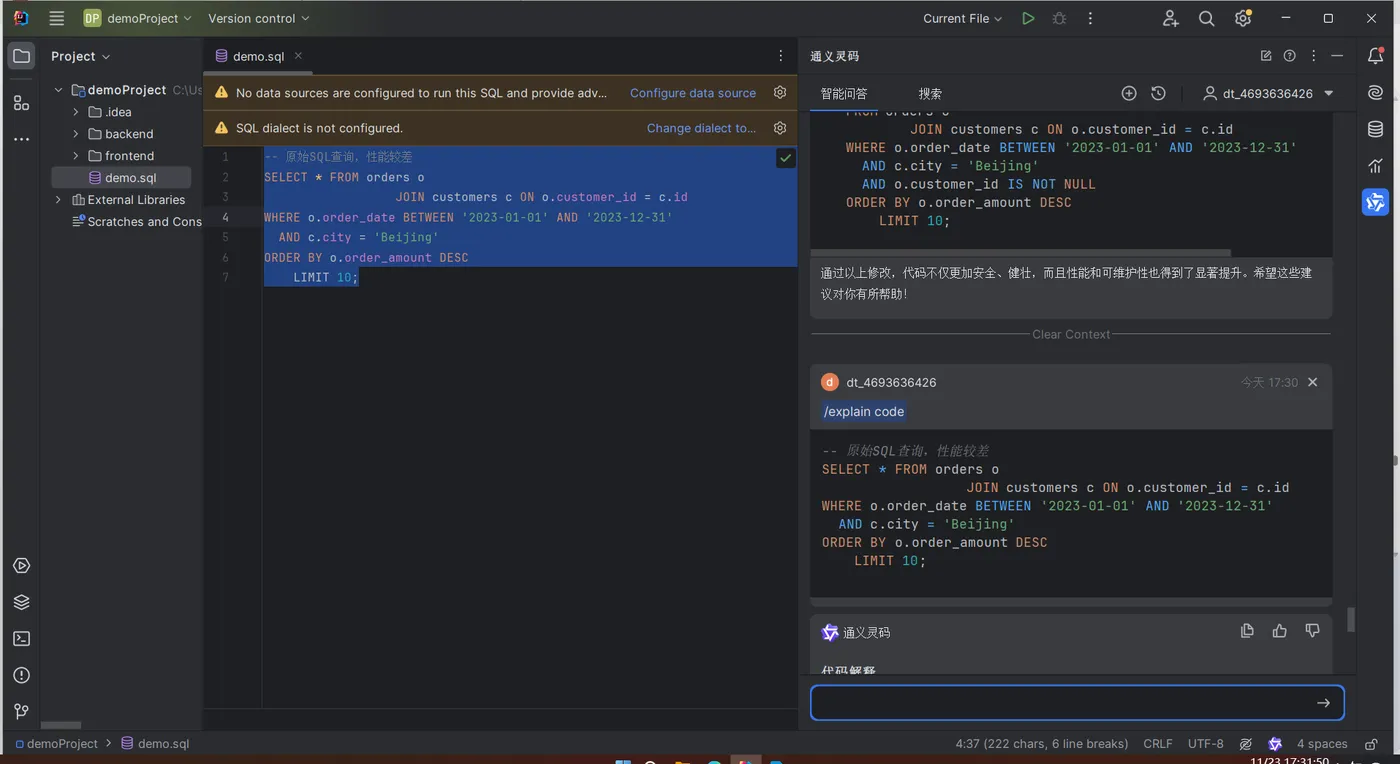Expand the .idea folder
1400x764 pixels.
click(x=76, y=112)
